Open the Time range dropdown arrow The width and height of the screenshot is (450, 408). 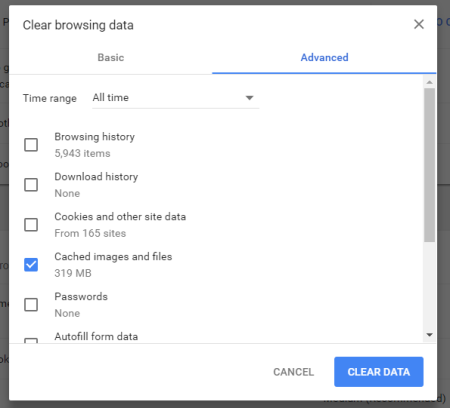pyautogui.click(x=249, y=98)
